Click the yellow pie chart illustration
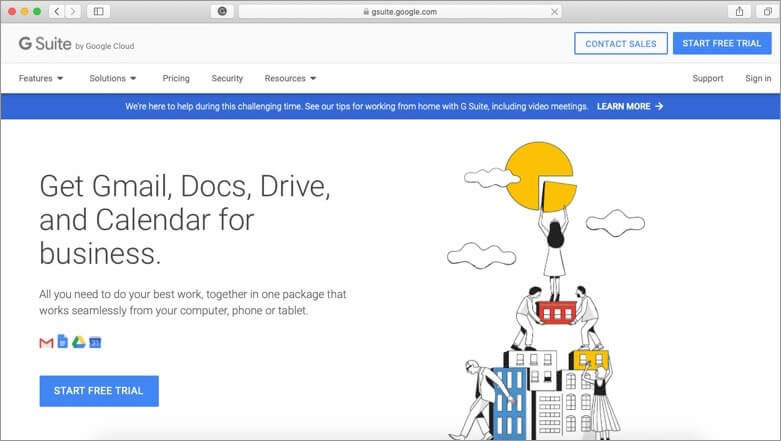 [x=541, y=177]
